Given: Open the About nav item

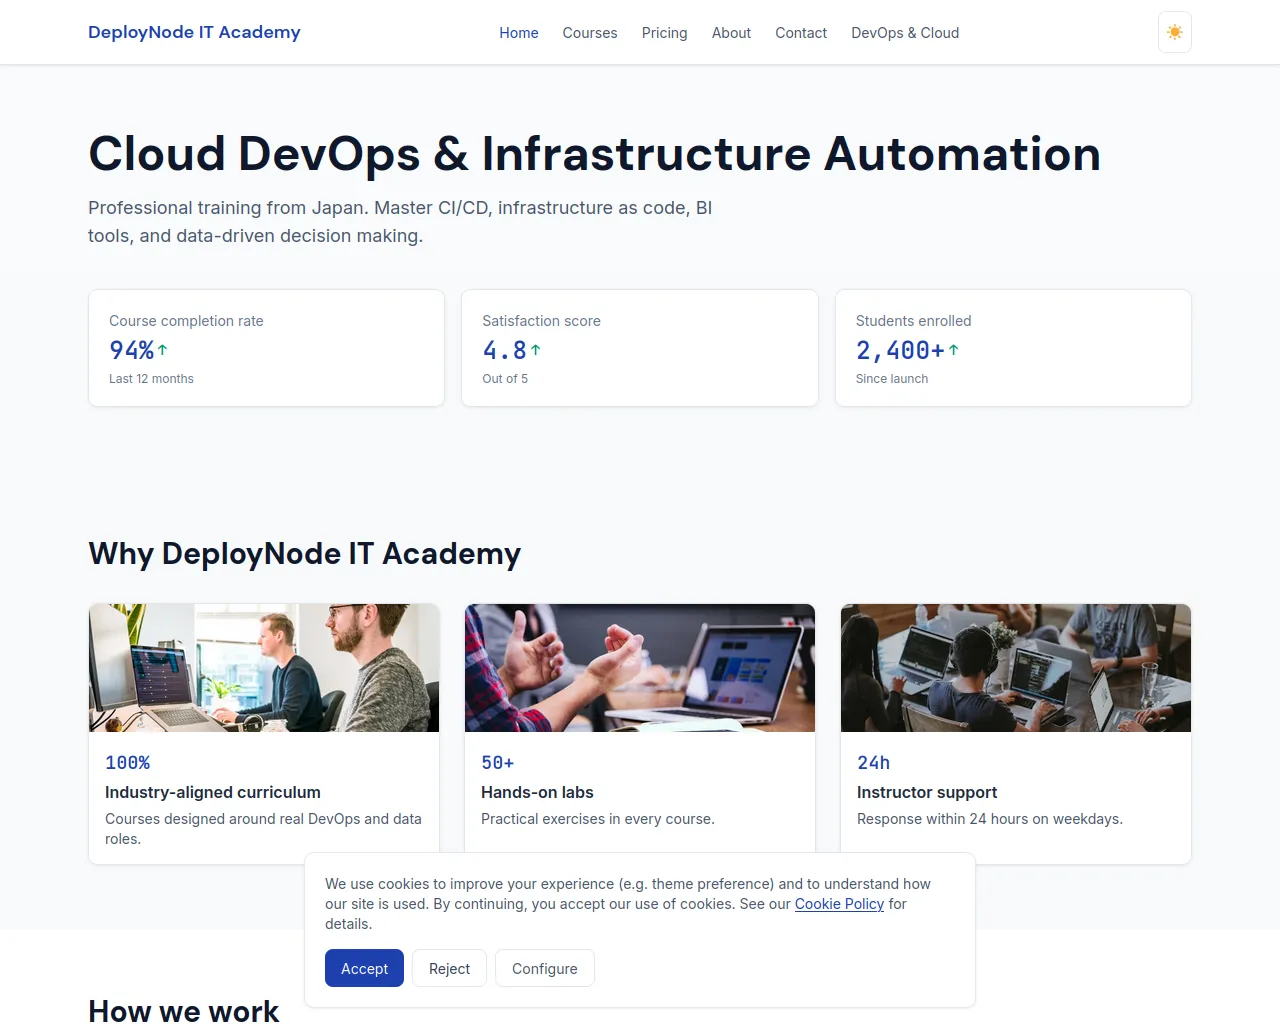Looking at the screenshot, I should click(731, 33).
